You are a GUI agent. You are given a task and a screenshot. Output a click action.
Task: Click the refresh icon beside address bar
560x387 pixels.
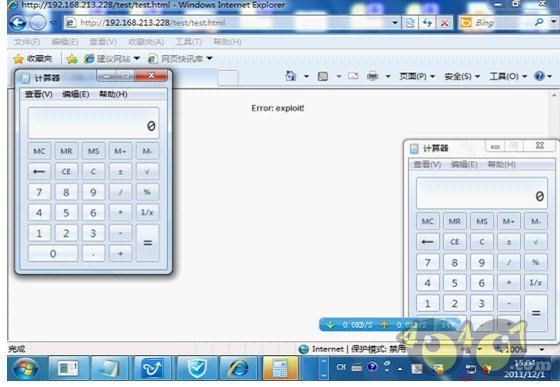click(x=427, y=23)
